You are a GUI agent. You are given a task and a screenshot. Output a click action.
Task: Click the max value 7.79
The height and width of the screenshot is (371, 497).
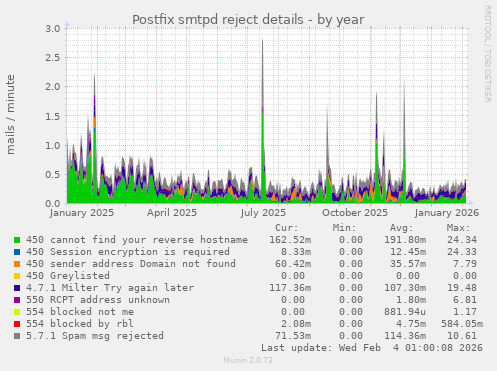click(x=465, y=264)
